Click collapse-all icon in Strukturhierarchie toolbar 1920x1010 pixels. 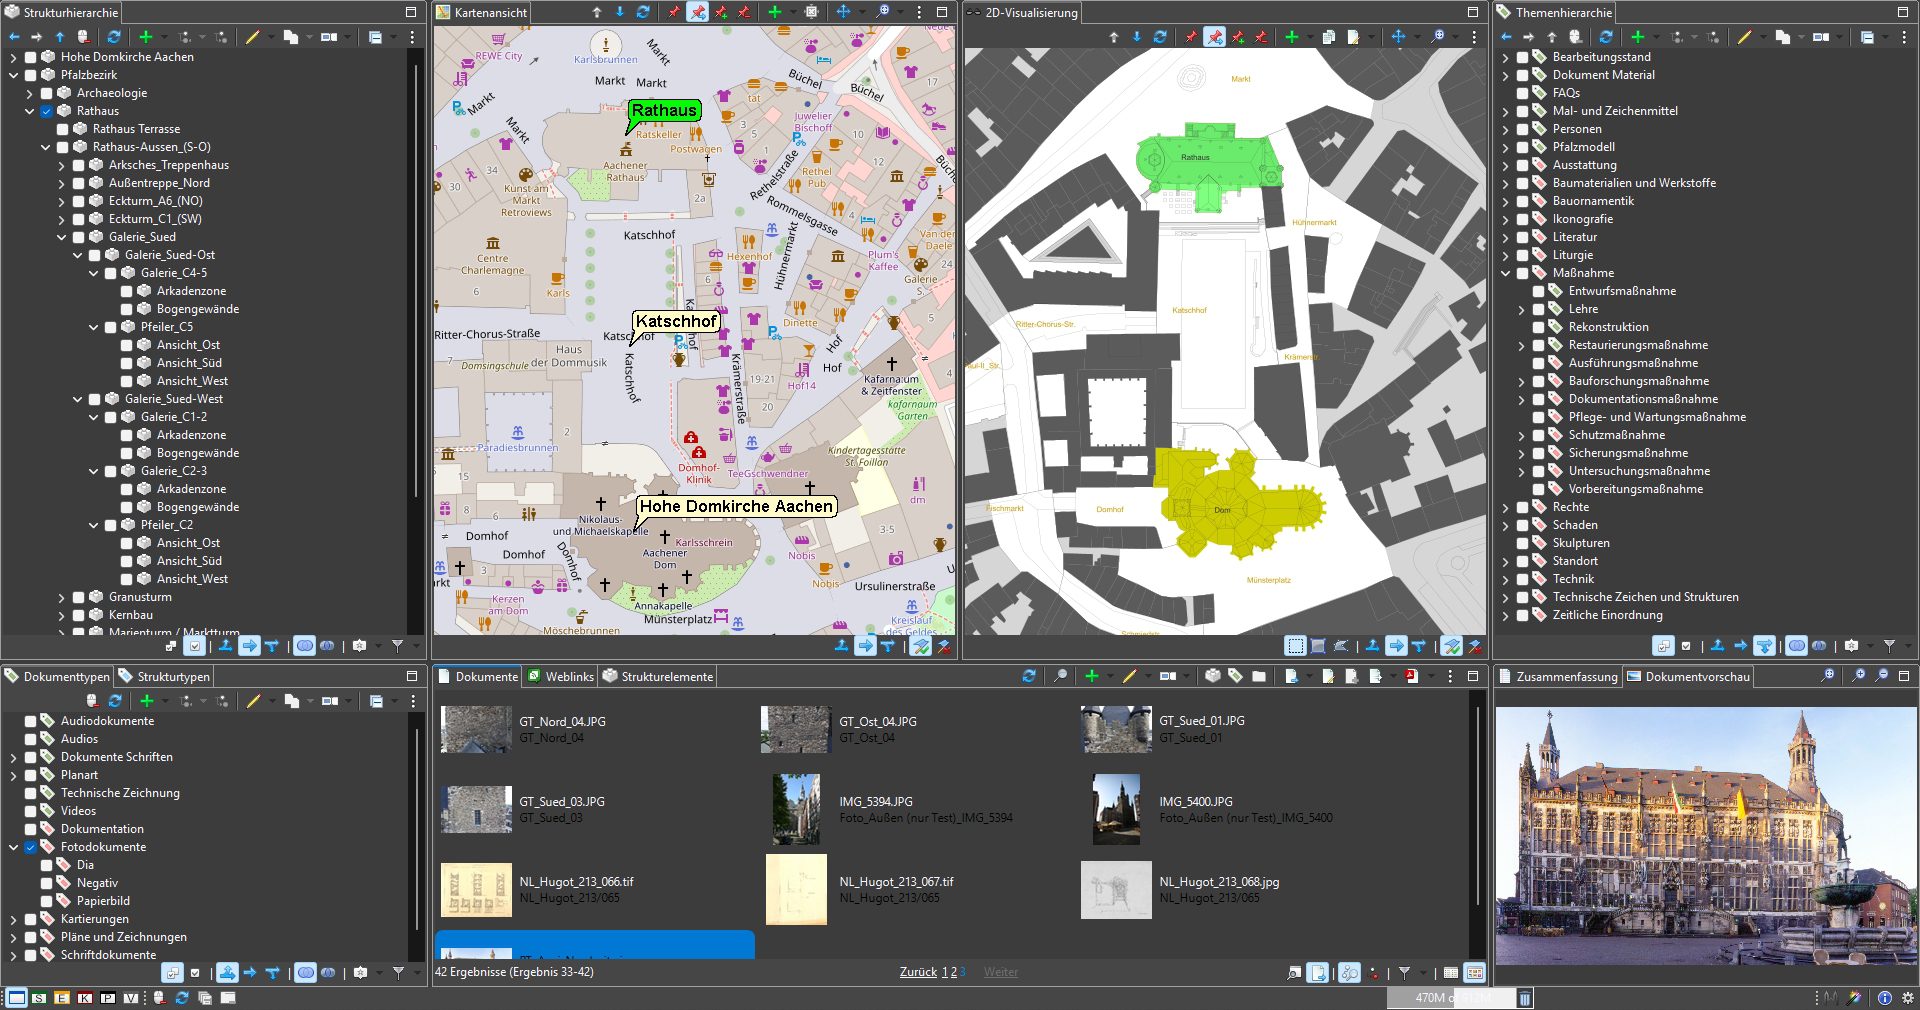tap(375, 37)
